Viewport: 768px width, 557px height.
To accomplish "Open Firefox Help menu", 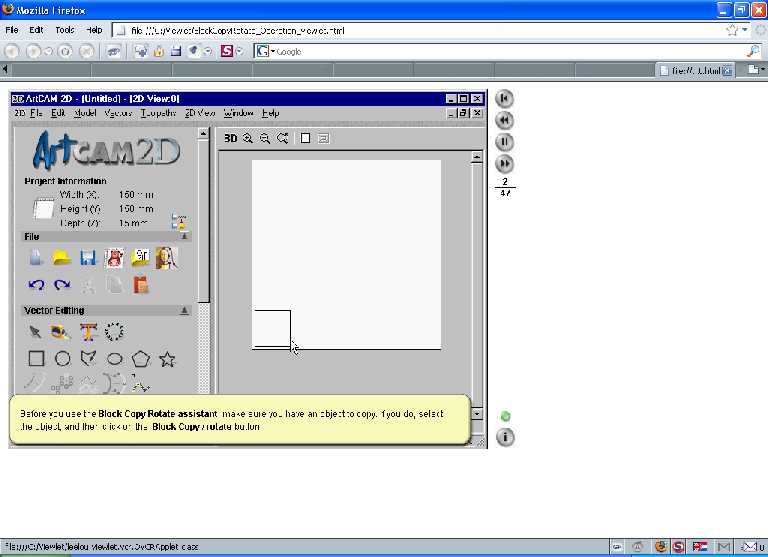I will click(94, 30).
